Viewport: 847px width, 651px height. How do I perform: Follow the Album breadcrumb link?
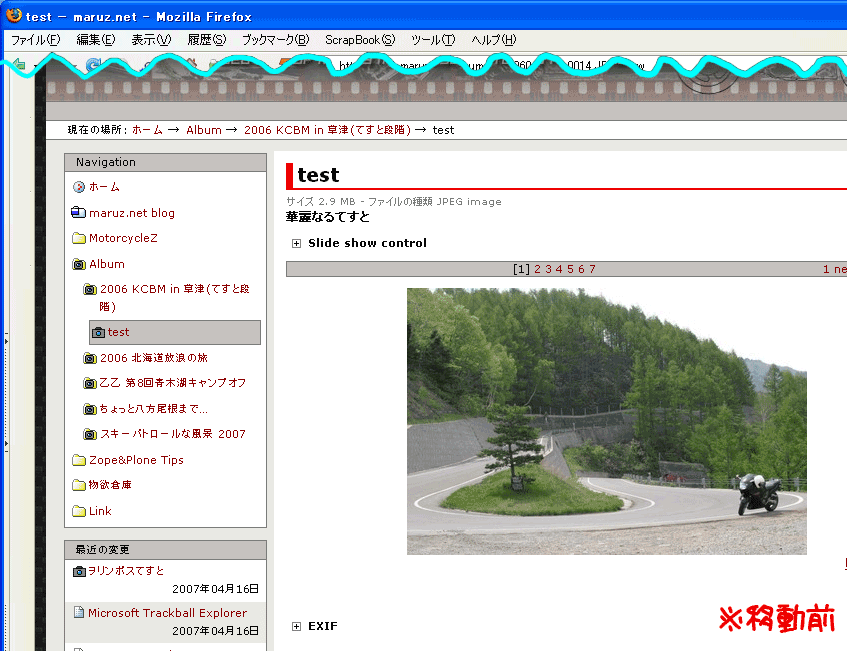pos(204,130)
